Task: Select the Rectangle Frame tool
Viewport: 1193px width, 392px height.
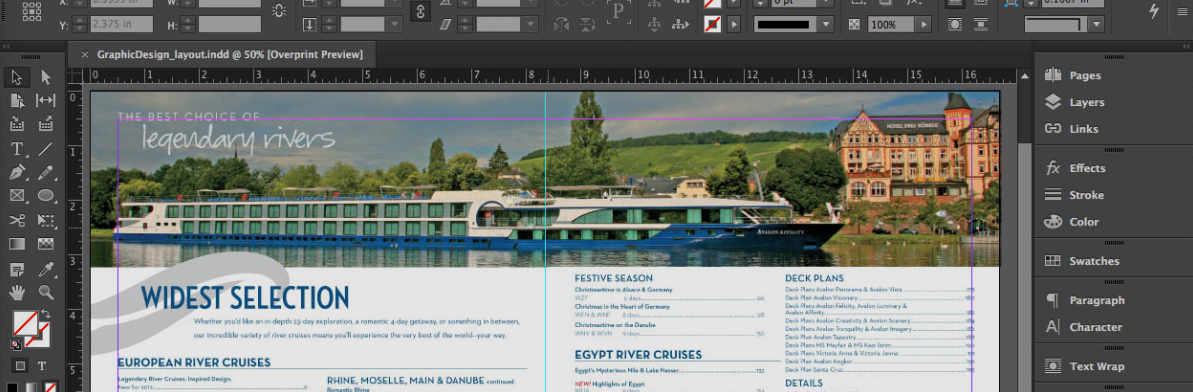Action: click(17, 196)
